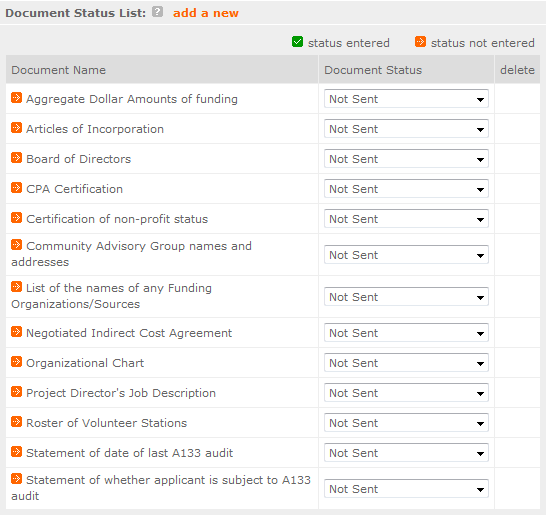This screenshot has height=523, width=548.
Task: Click the green status entered legend checkmark
Action: (297, 42)
